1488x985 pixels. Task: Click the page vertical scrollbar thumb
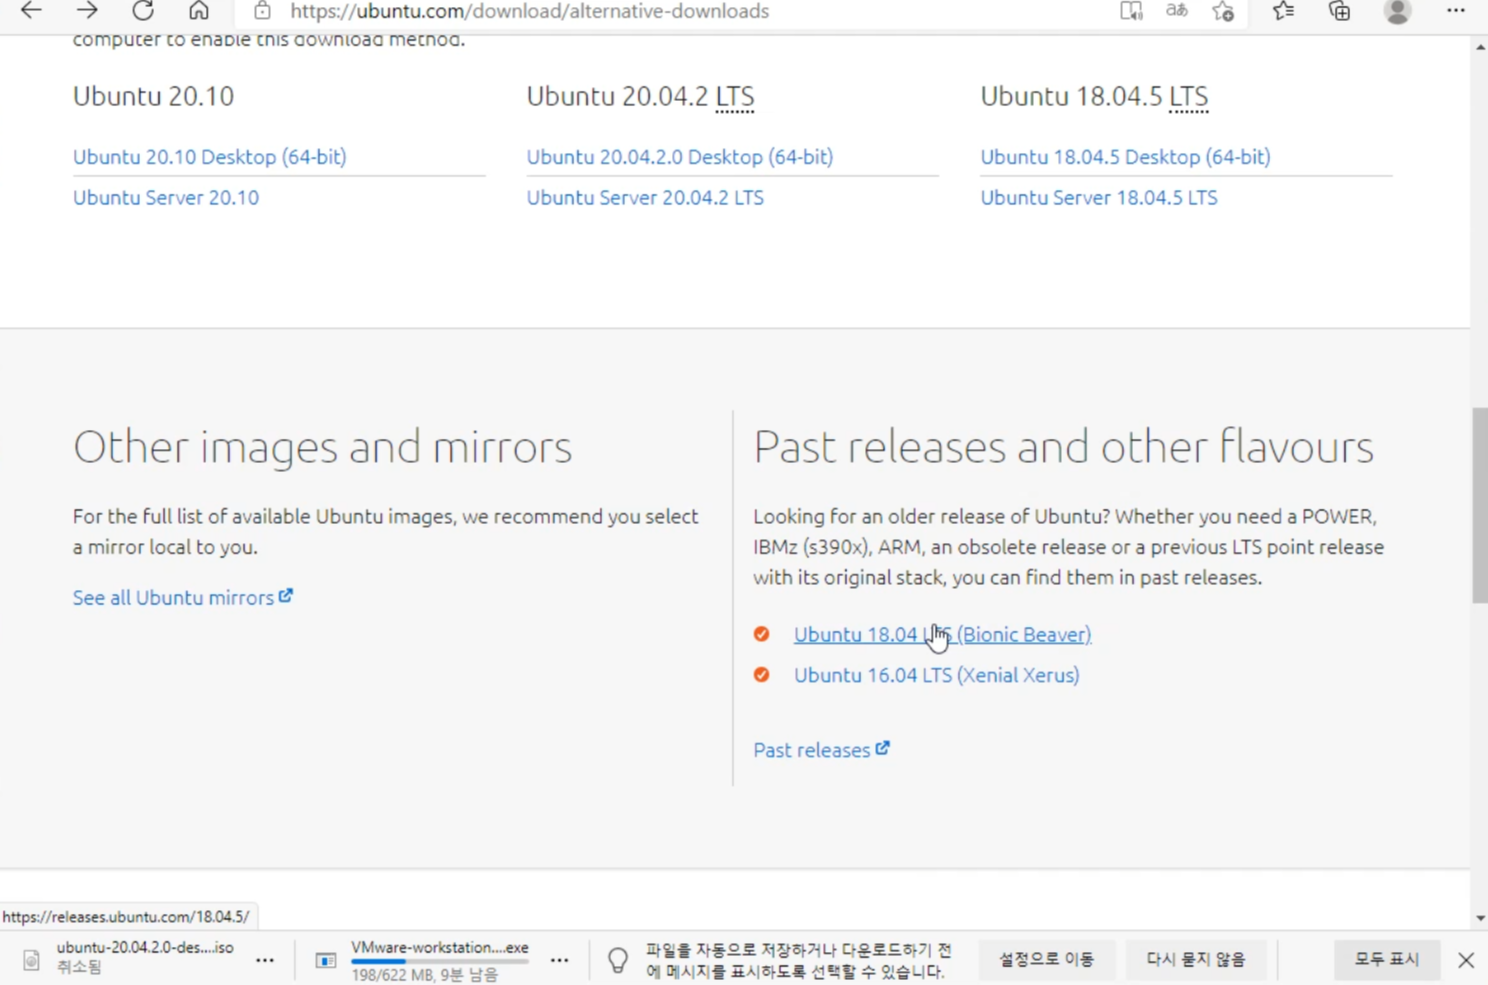[1480, 505]
